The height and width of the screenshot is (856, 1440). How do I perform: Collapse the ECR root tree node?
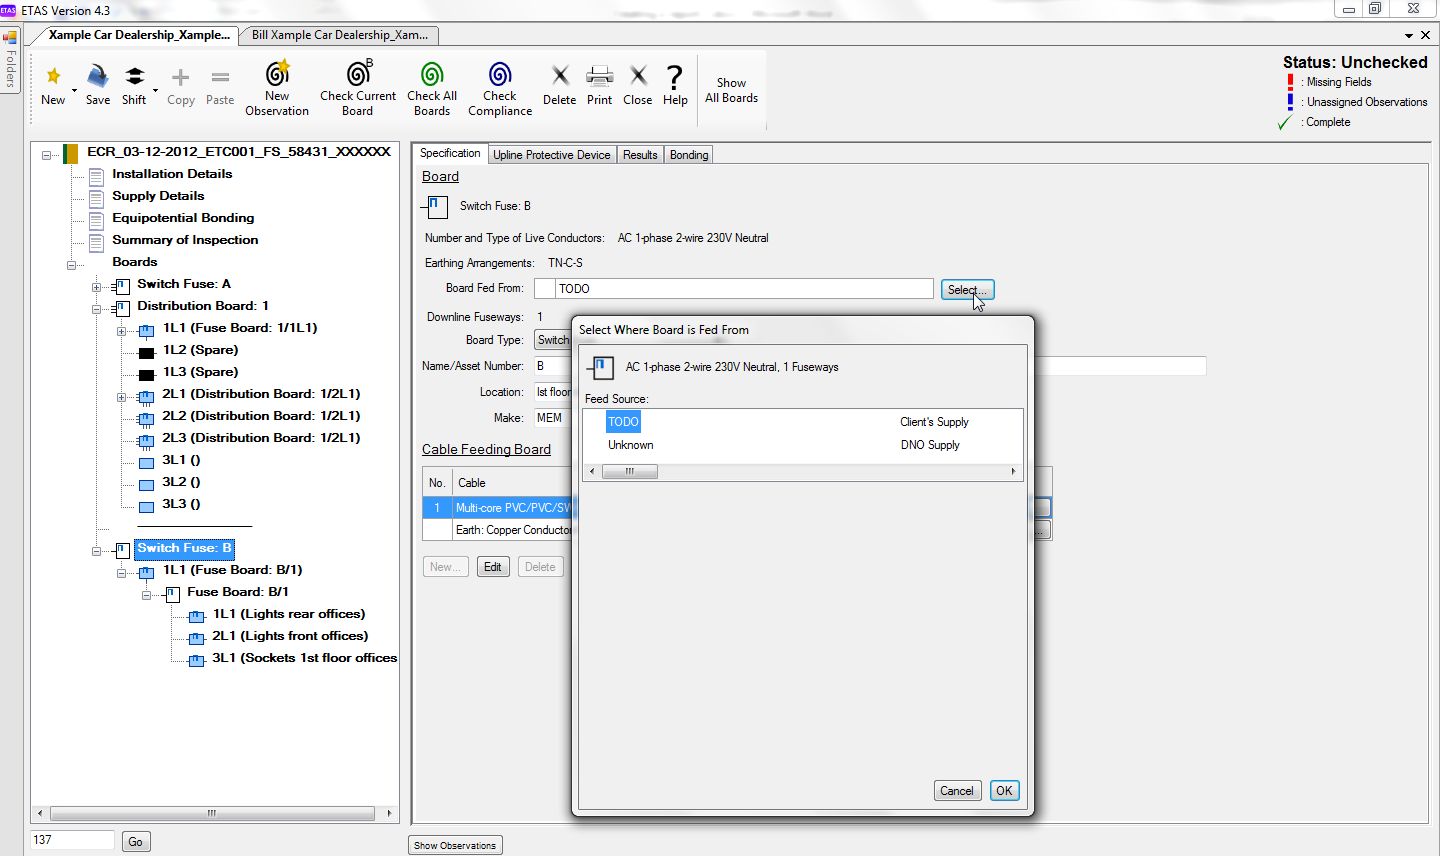point(47,154)
